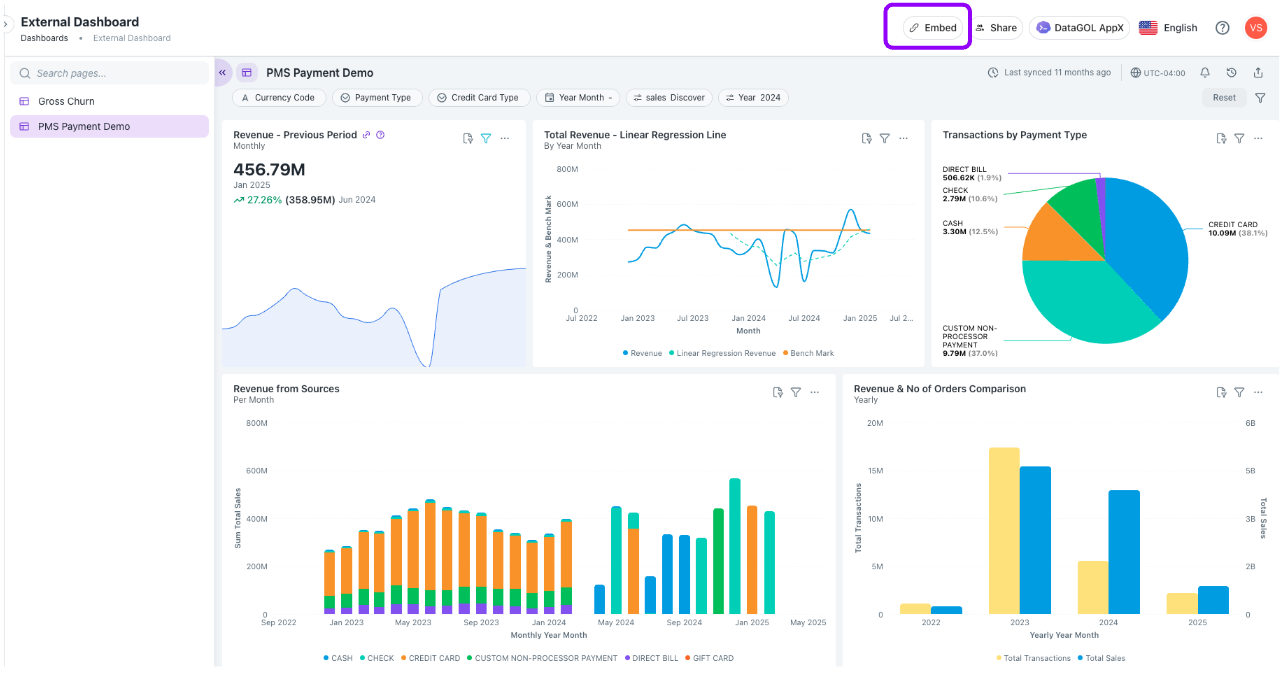Click the Reset filters button
Screen dimensions: 1288x685
pyautogui.click(x=1224, y=98)
